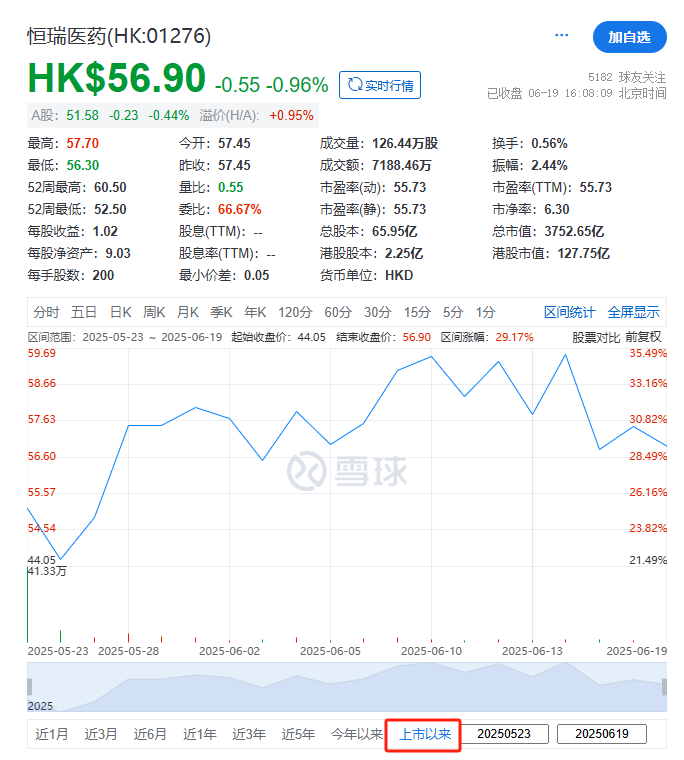Switch chart to 五日 view
This screenshot has height=760, width=684.
coord(83,312)
